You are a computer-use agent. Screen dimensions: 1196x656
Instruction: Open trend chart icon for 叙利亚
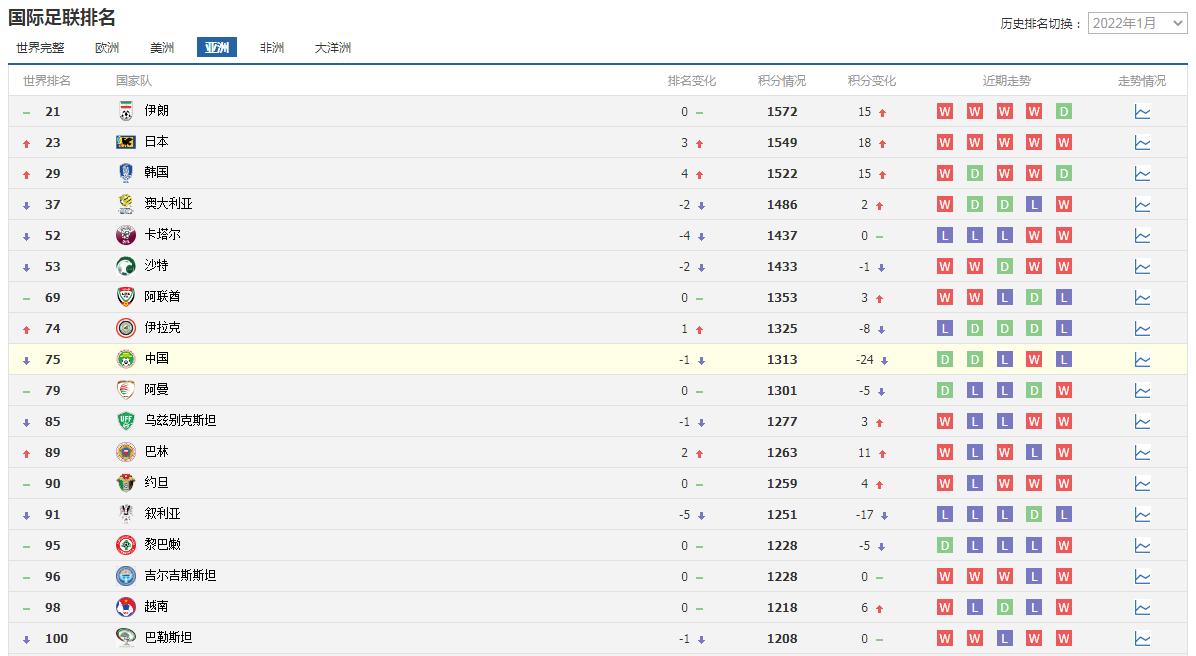(x=1142, y=515)
